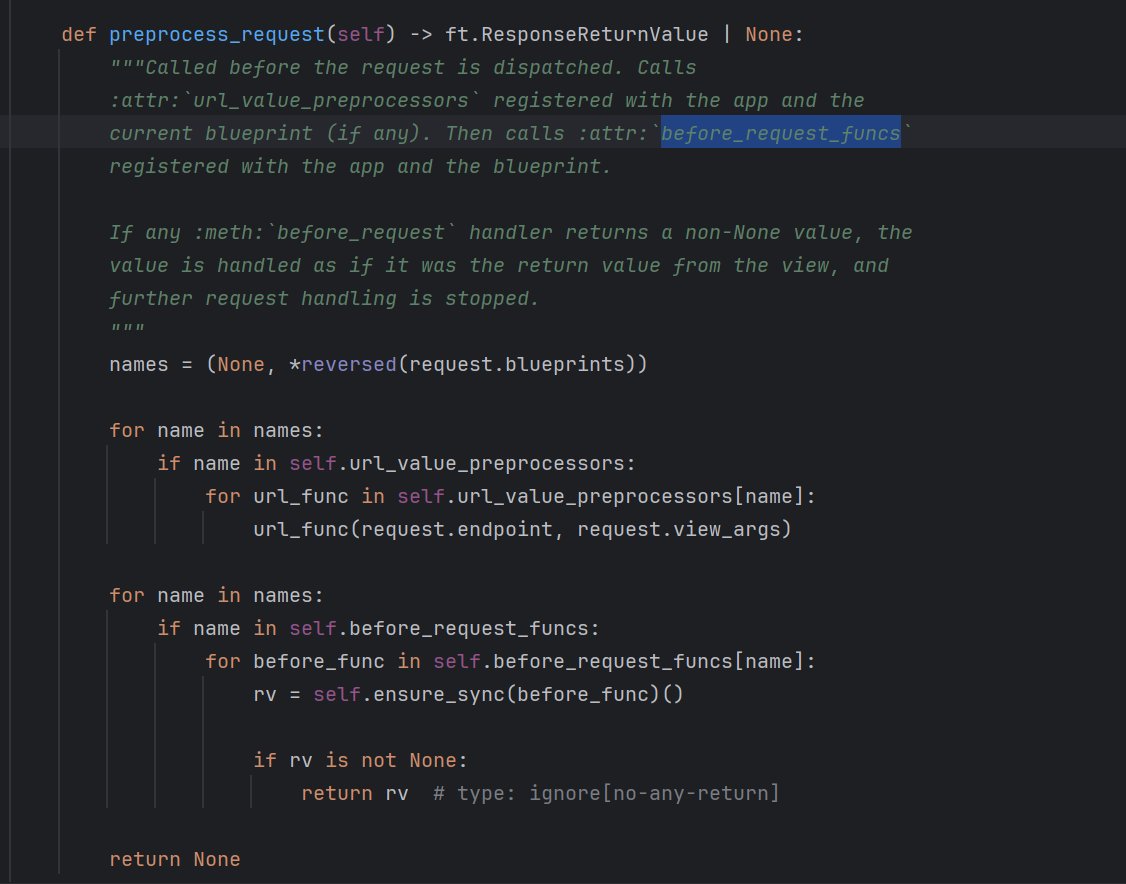Viewport: 1126px width, 884px height.
Task: Click the names variable in the assignment line
Action: [139, 365]
